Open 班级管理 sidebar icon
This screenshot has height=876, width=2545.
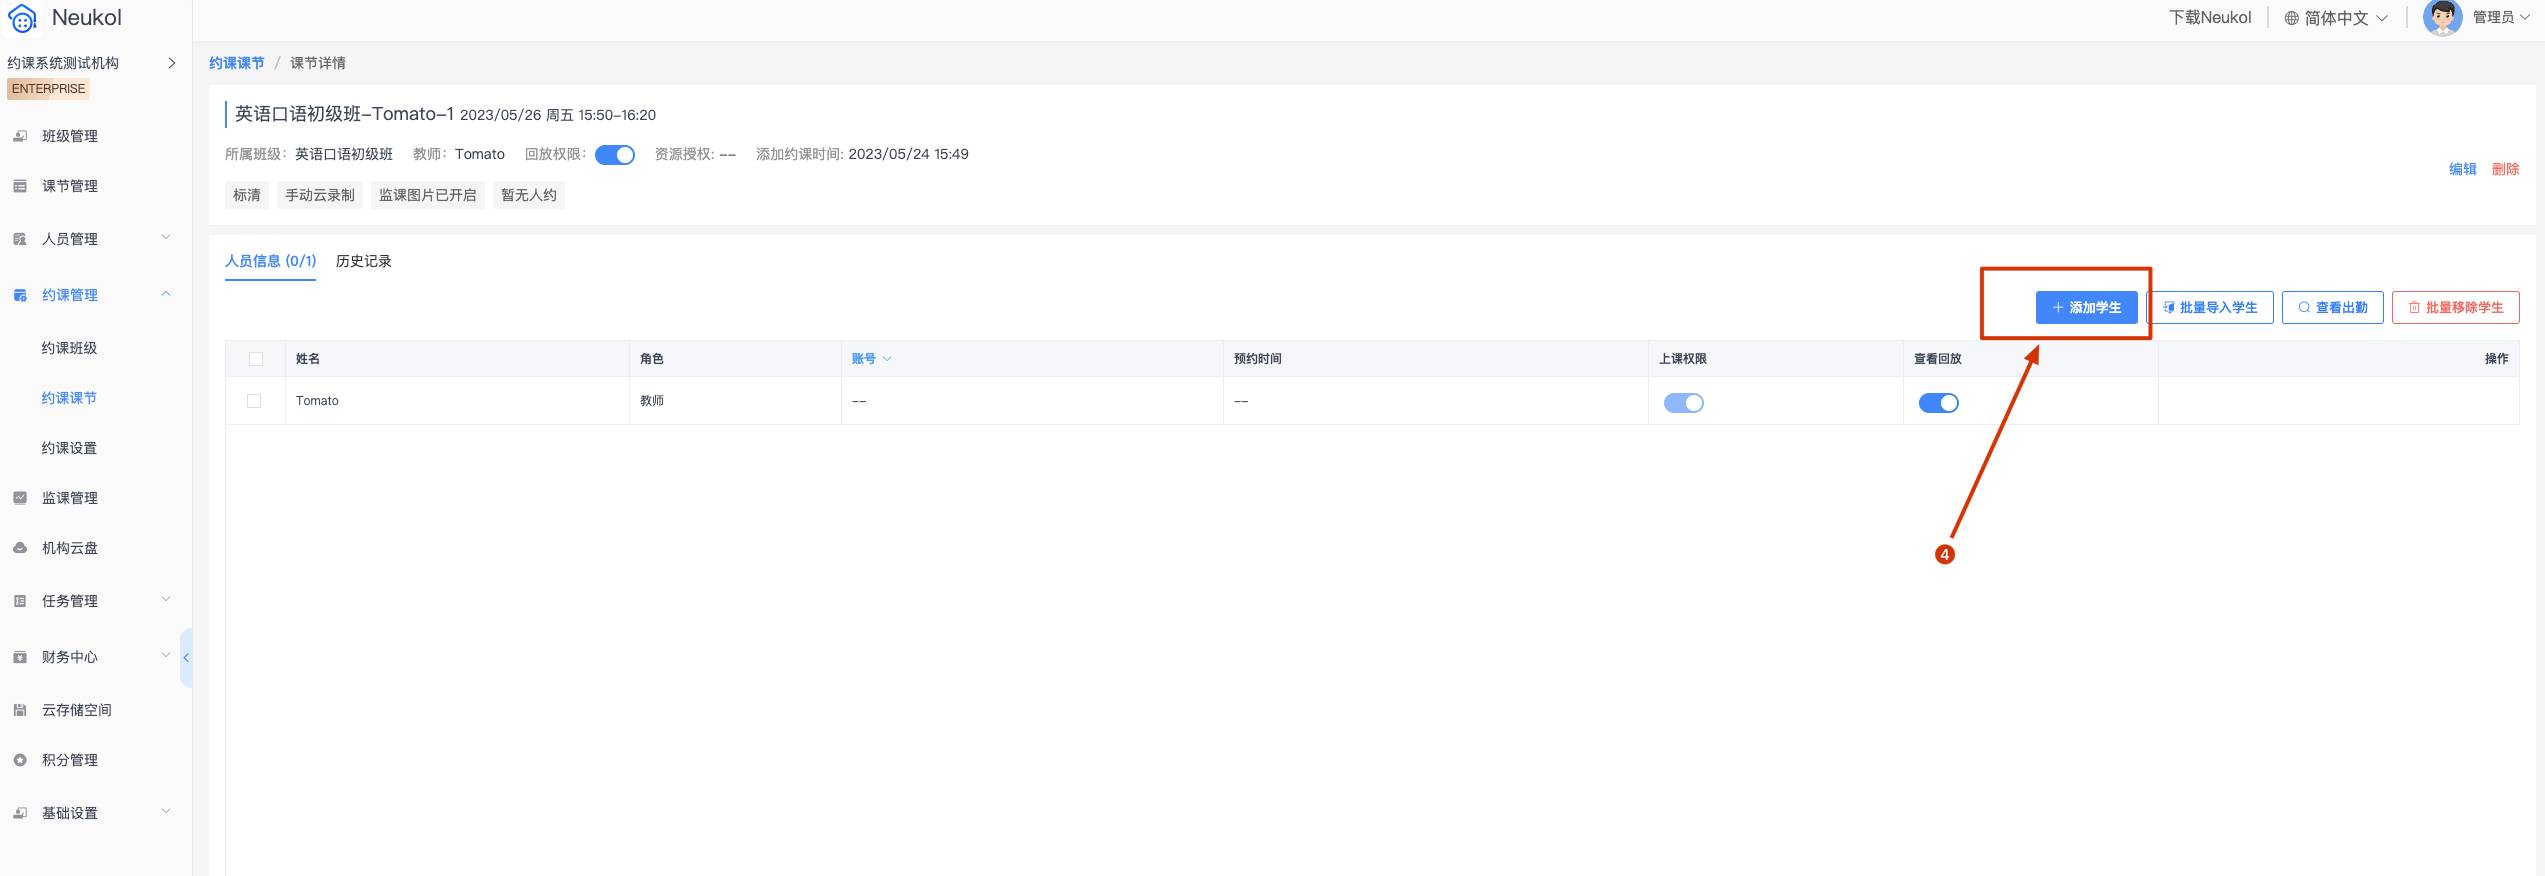20,136
